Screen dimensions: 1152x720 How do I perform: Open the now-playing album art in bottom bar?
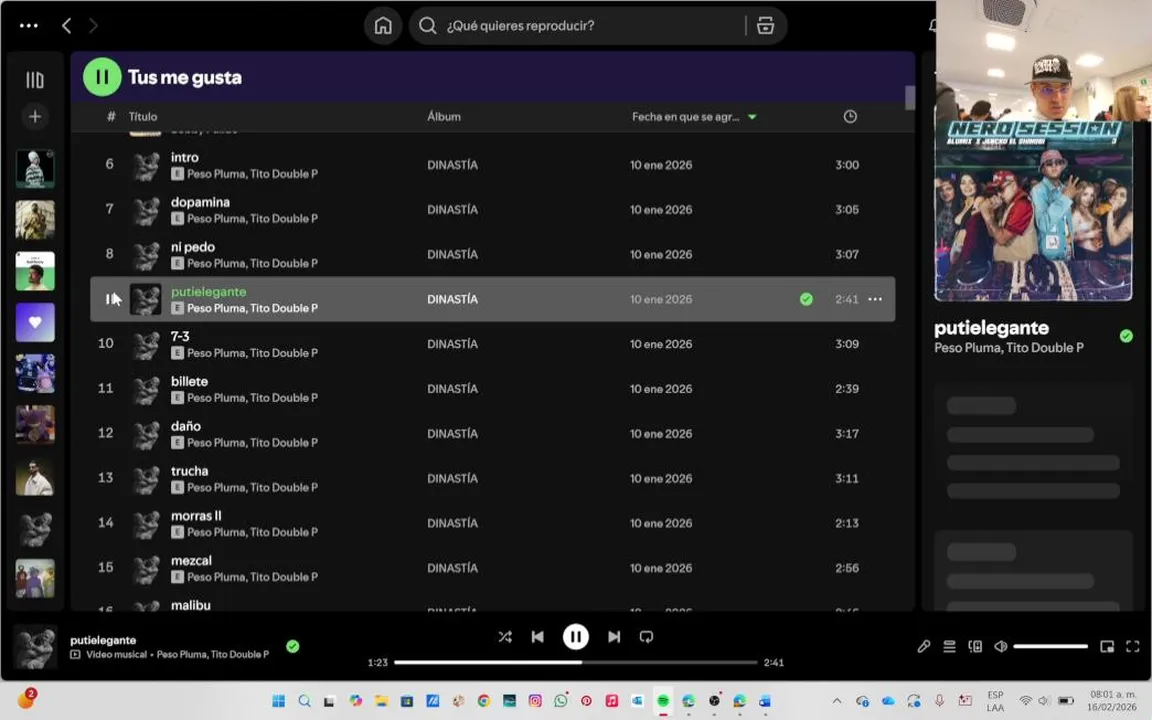tap(35, 647)
